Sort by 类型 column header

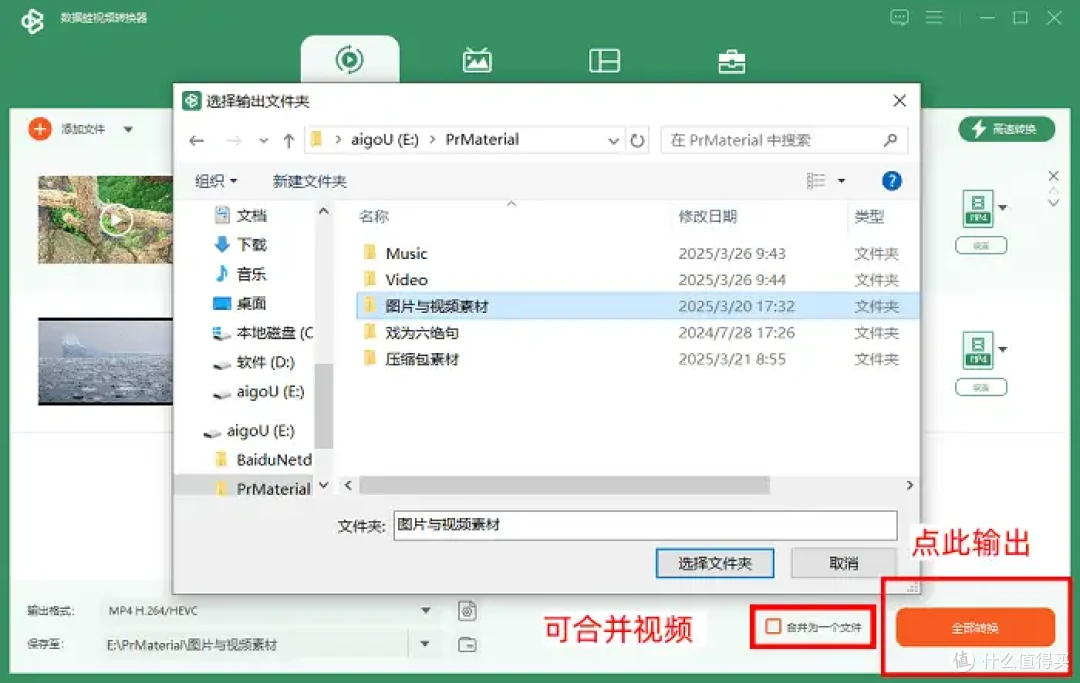(x=869, y=216)
